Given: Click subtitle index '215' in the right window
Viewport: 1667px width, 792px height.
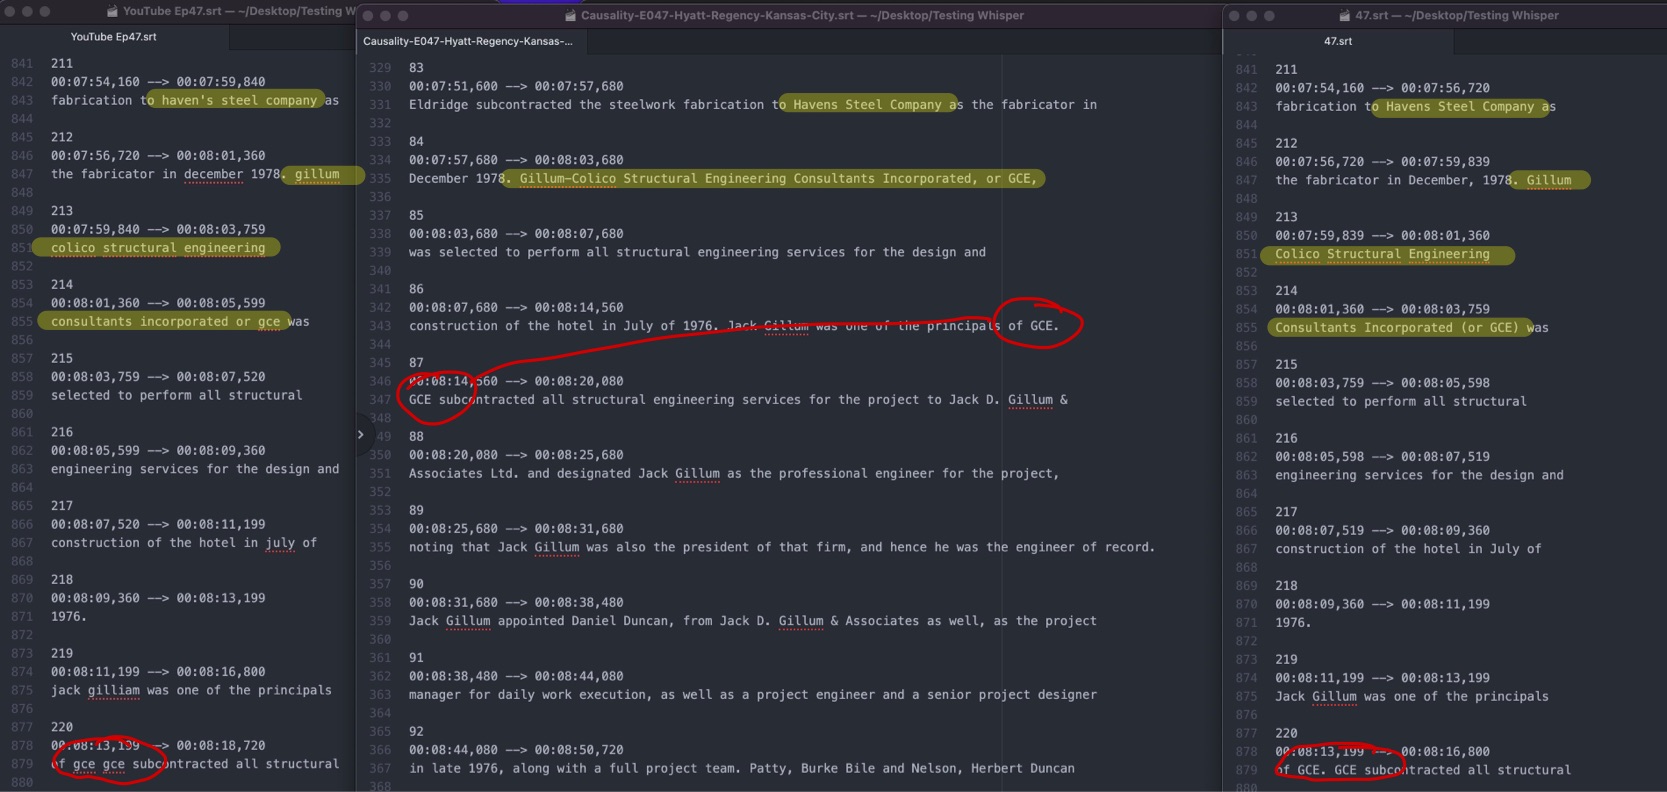Looking at the screenshot, I should point(1286,365).
